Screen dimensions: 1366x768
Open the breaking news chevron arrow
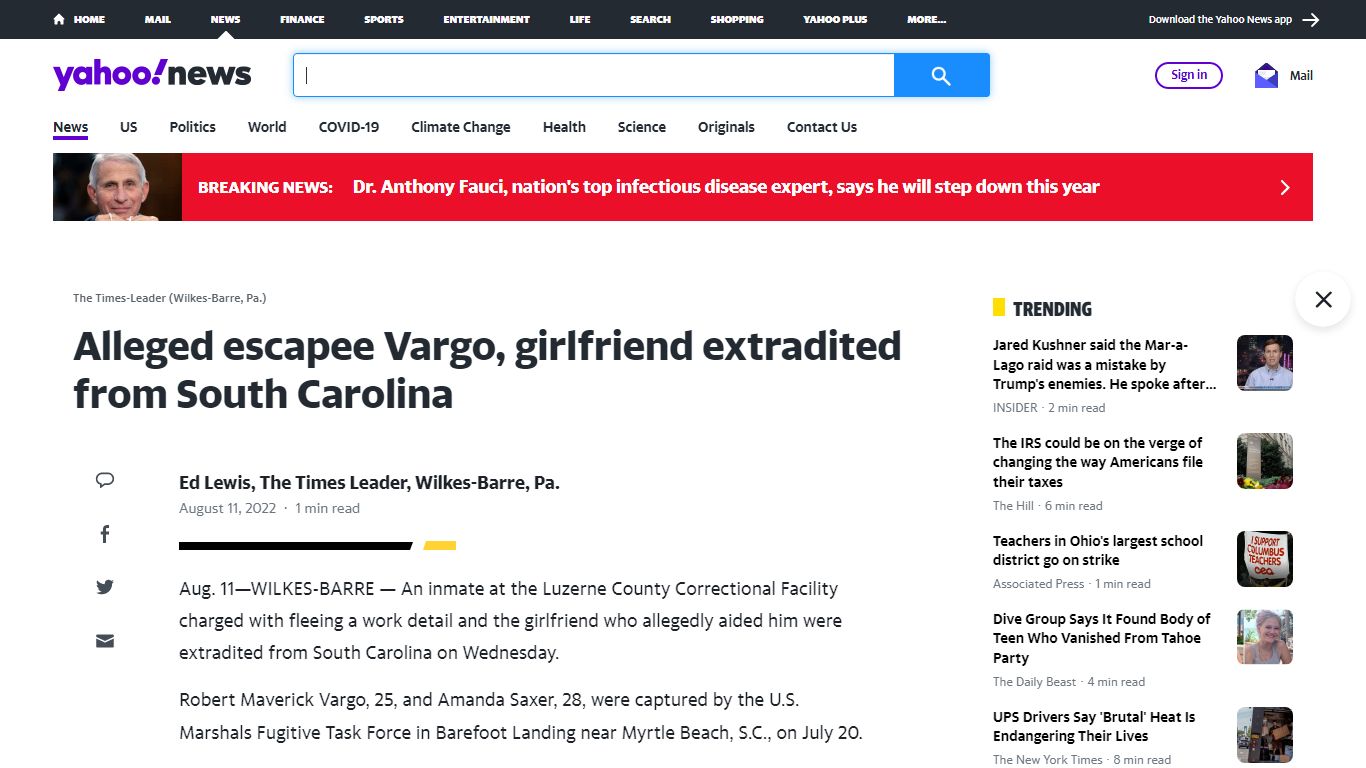click(x=1285, y=187)
